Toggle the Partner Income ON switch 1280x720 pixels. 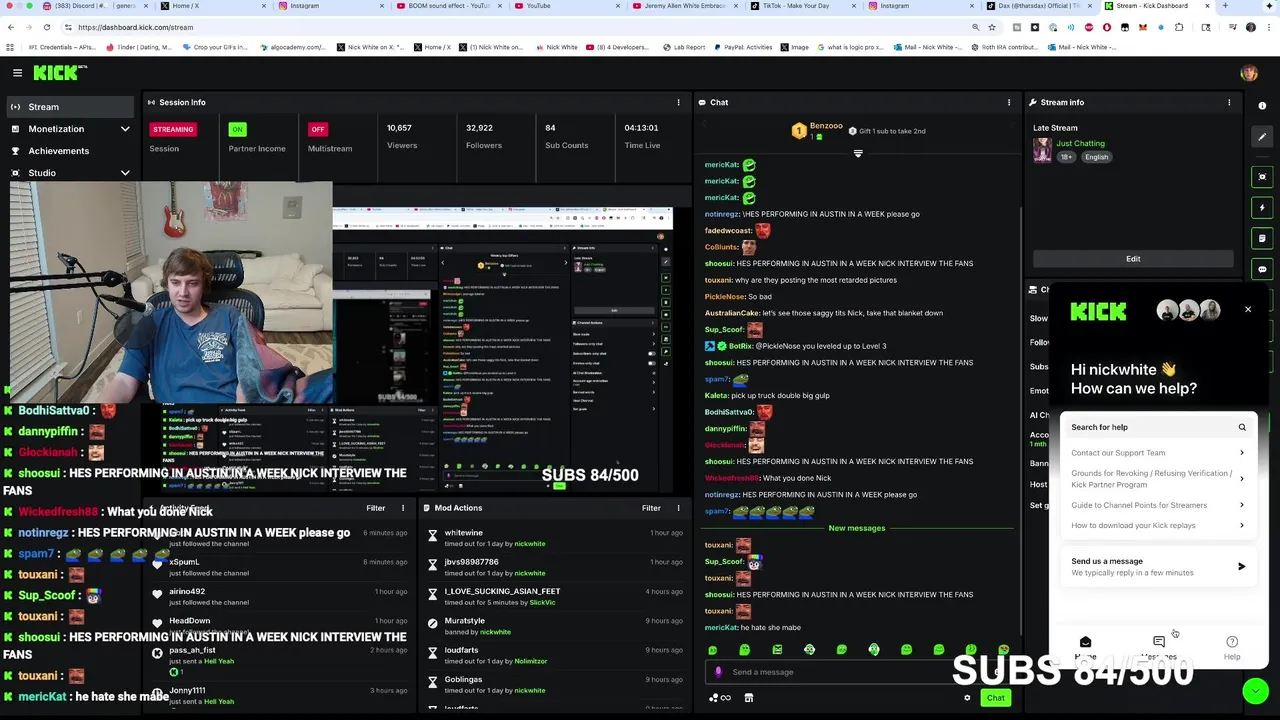[x=237, y=129]
